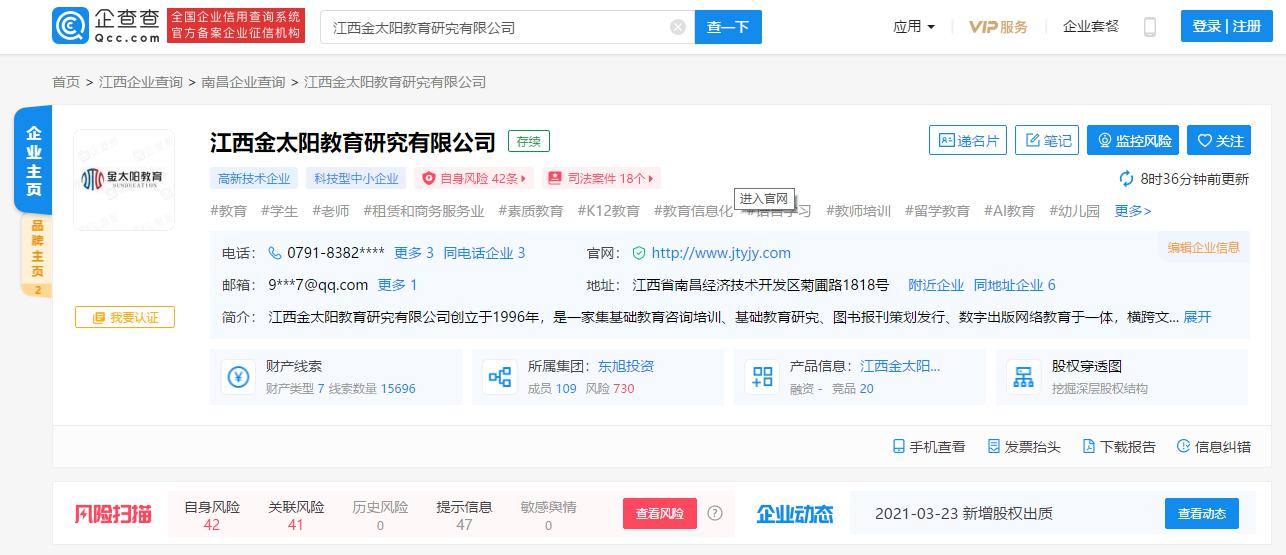Open 同地址企业 6 link
Viewport: 1286px width, 555px height.
click(1015, 285)
